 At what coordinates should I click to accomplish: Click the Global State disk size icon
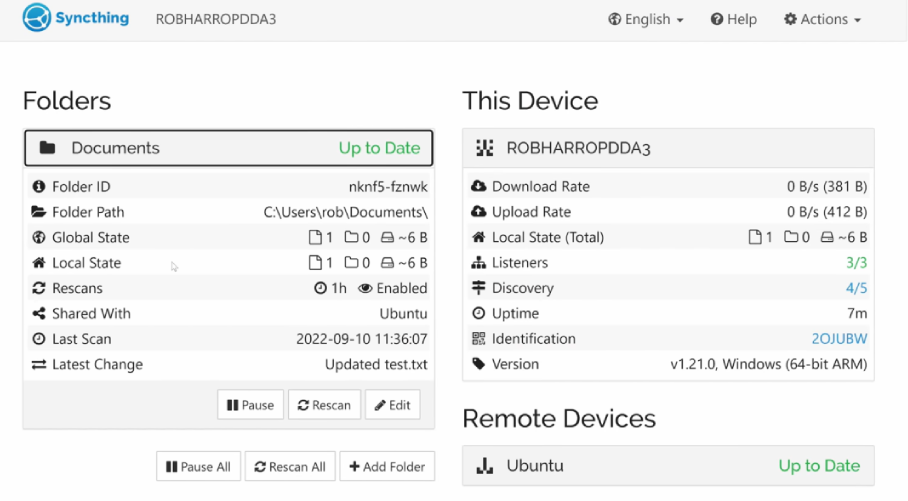point(387,237)
